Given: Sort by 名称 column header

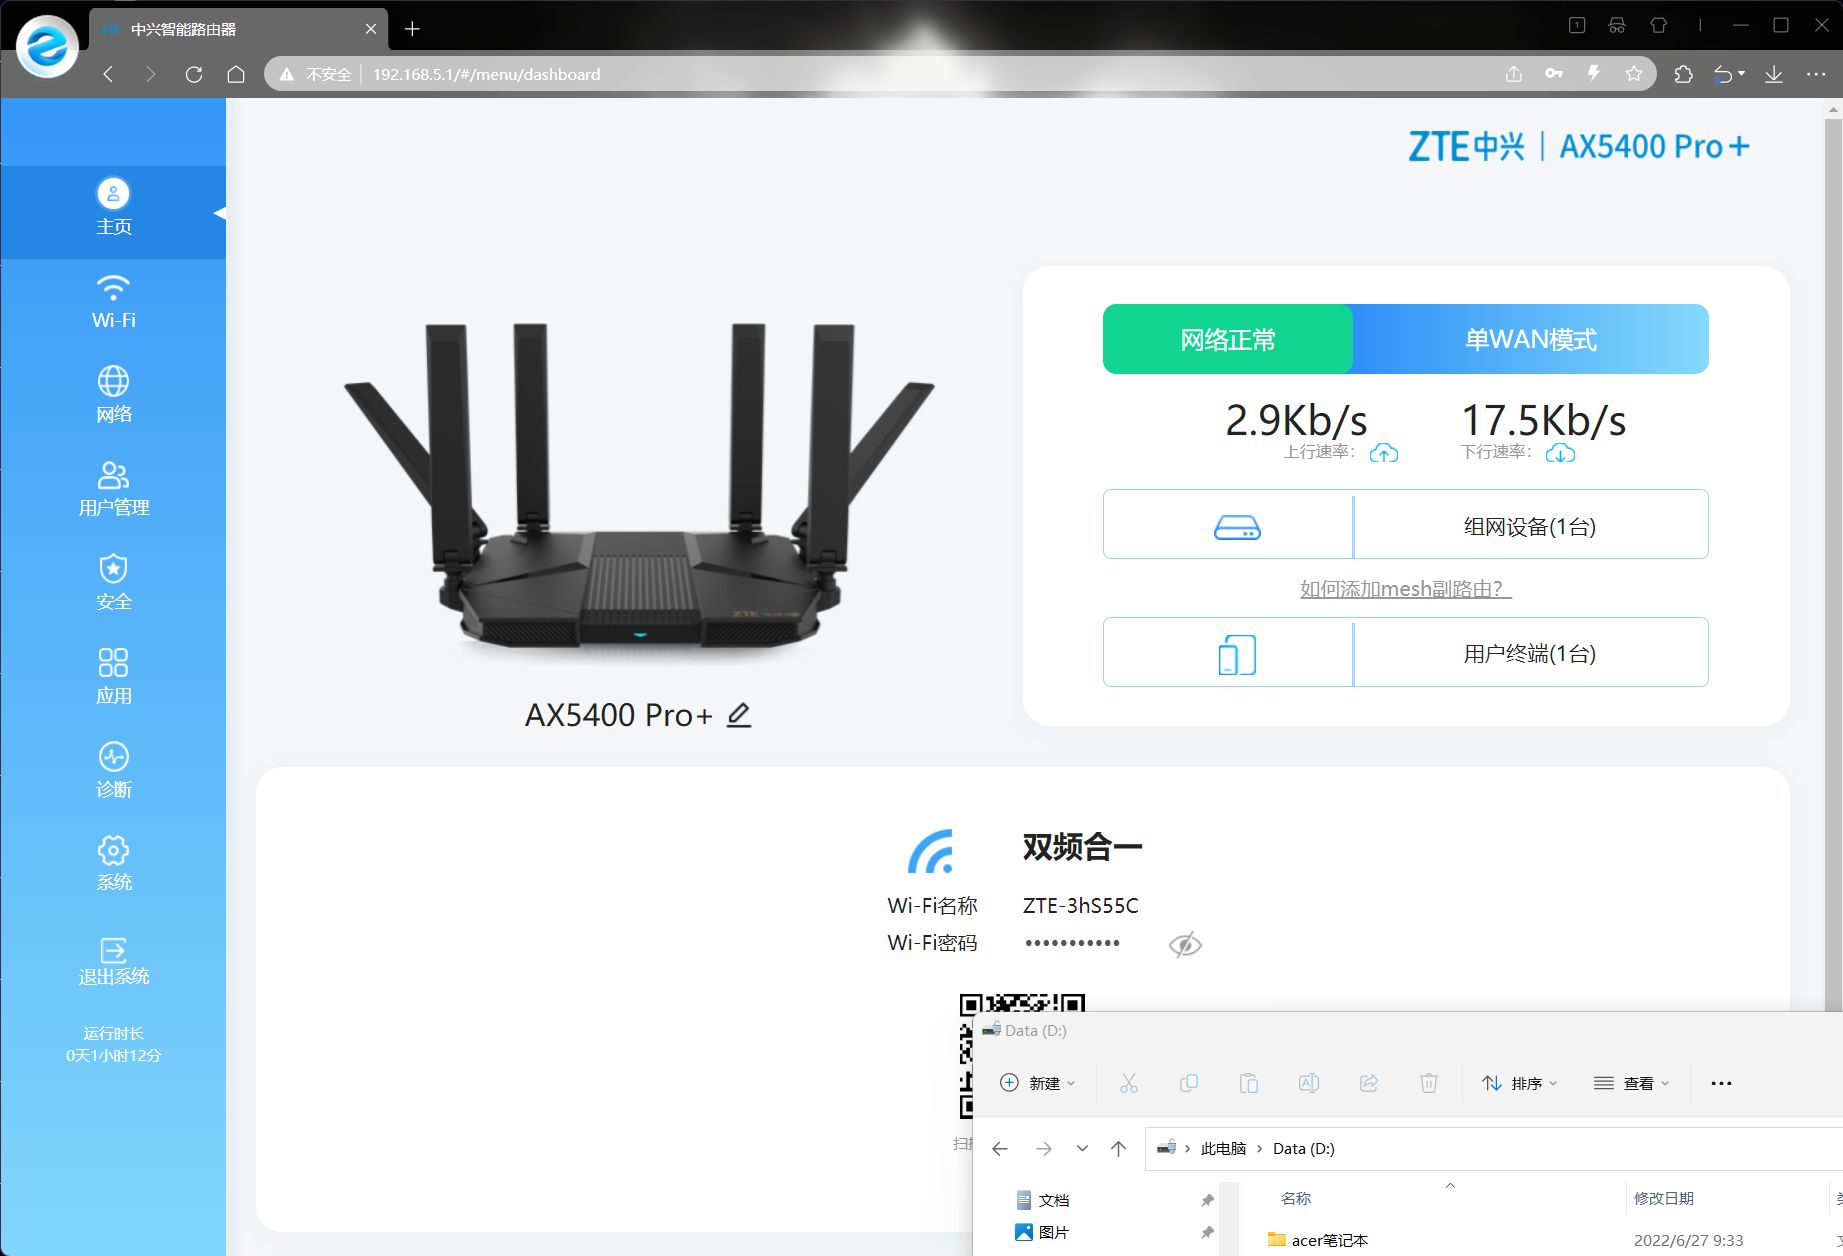Looking at the screenshot, I should pyautogui.click(x=1296, y=1198).
